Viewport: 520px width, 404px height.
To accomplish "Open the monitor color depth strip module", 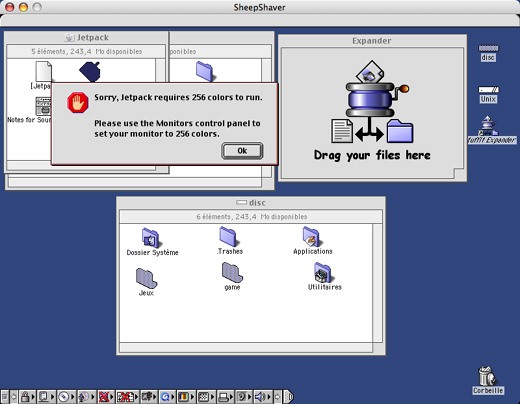I will (186, 397).
